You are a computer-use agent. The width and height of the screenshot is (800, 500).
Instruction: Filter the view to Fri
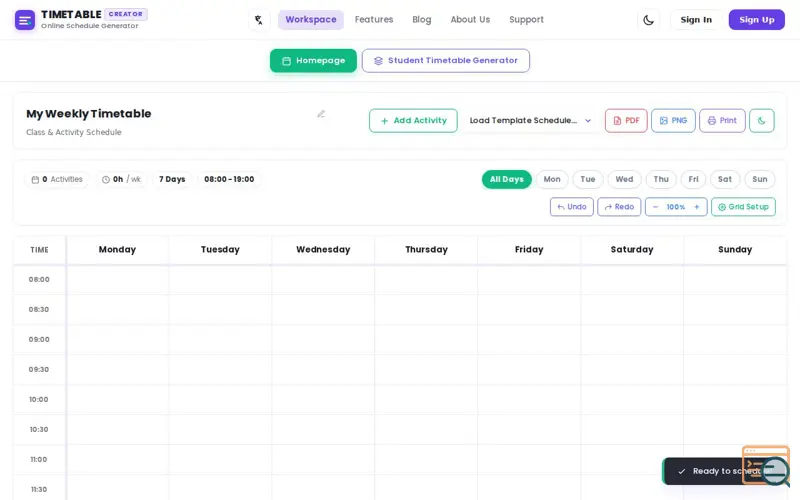[693, 180]
